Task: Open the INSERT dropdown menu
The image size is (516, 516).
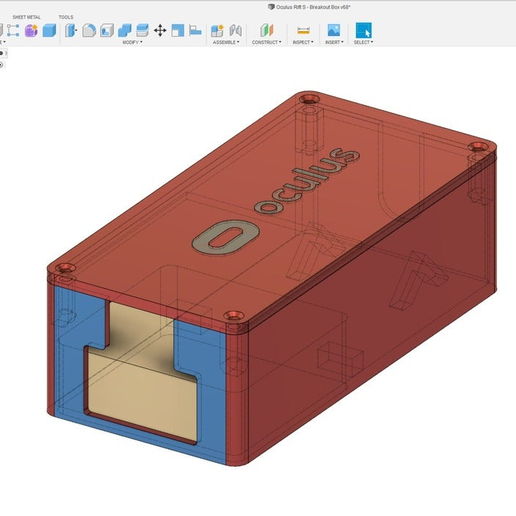Action: pyautogui.click(x=334, y=42)
